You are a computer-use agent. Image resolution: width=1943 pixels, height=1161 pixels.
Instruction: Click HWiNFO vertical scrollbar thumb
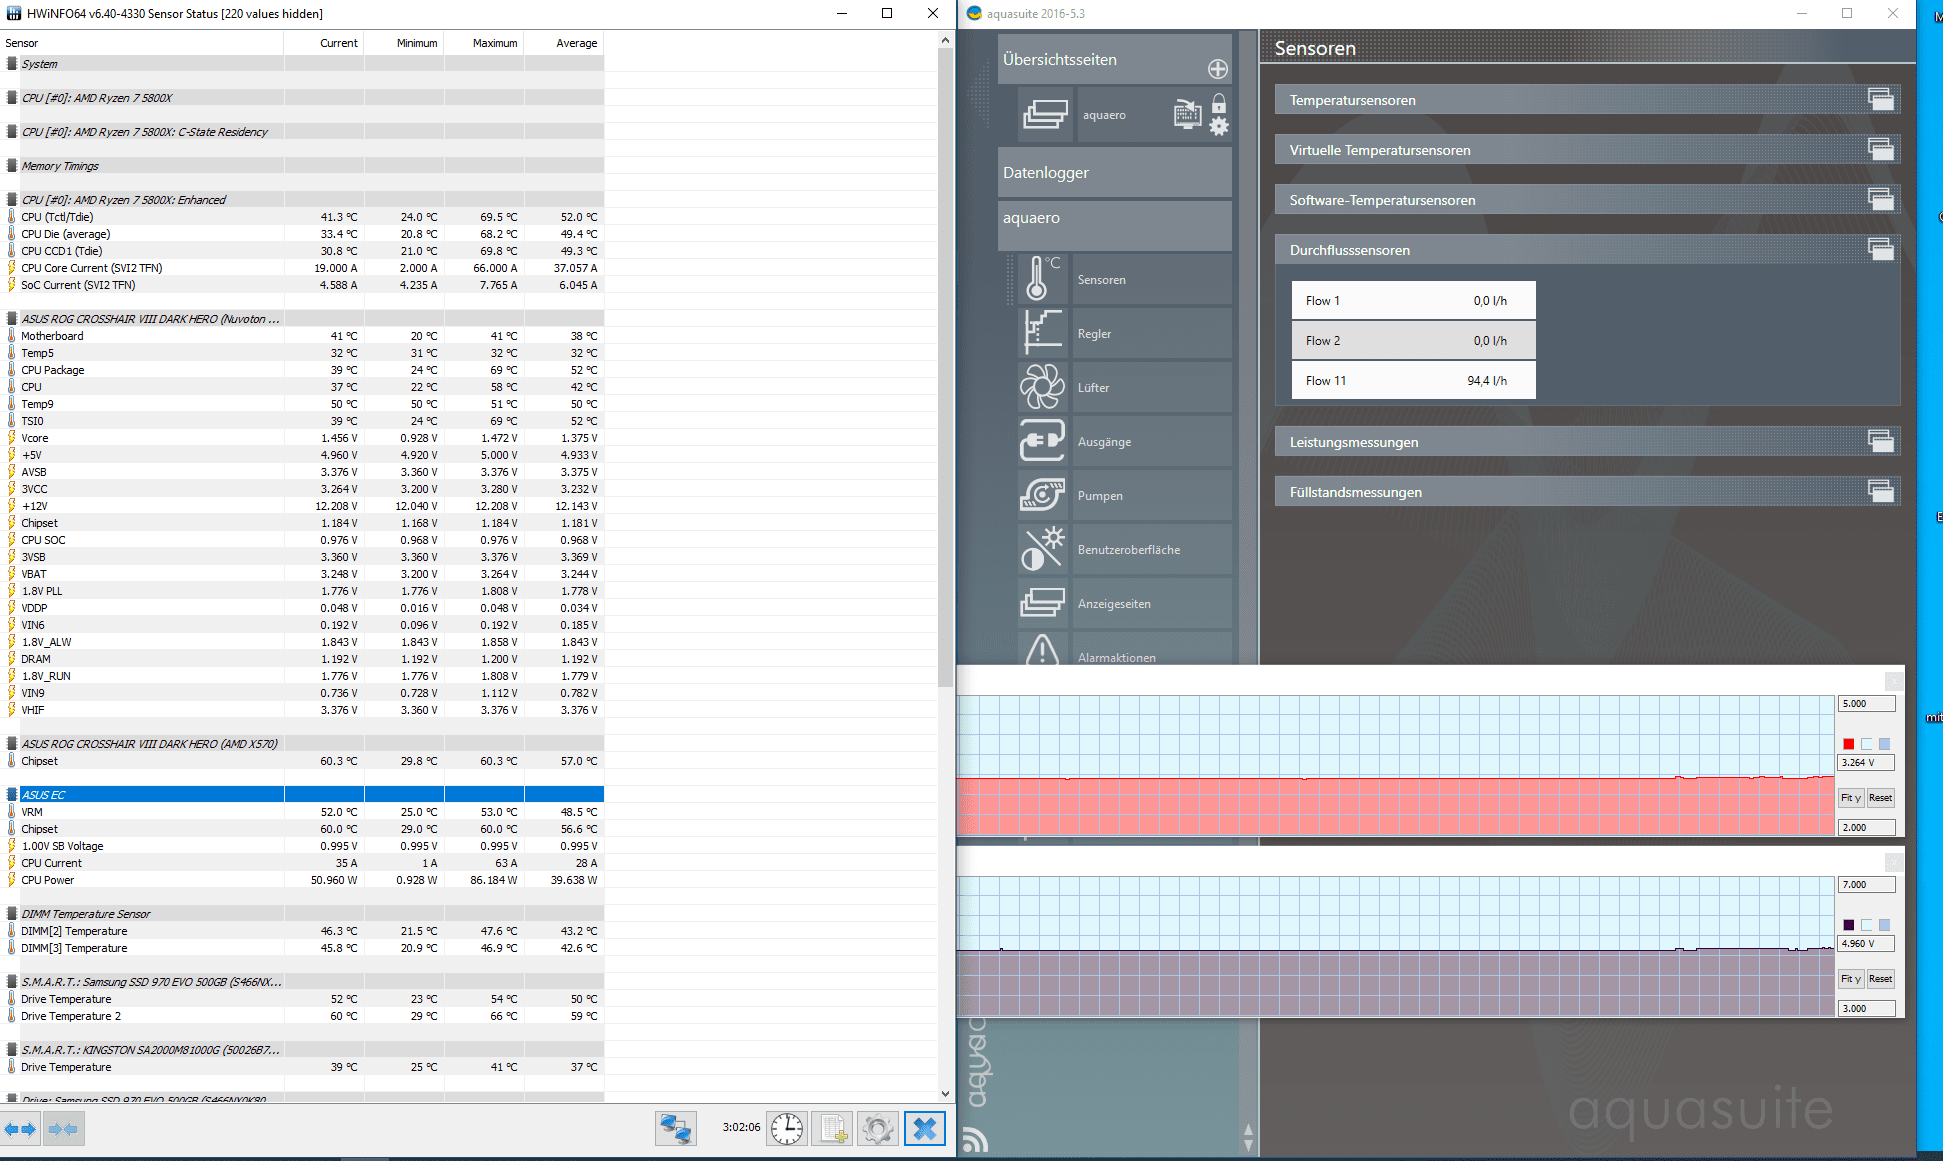pyautogui.click(x=945, y=367)
